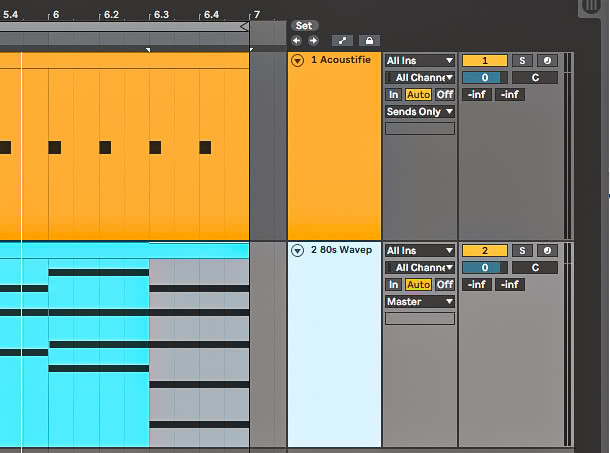Screen dimensions: 610x453
Task: Click 6.3 on the beat ruler
Action: tap(161, 15)
